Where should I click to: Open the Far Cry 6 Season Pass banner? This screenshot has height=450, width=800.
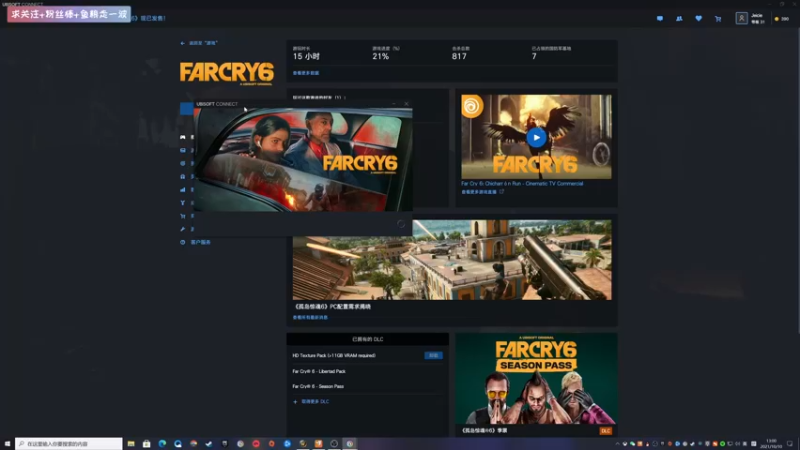pyautogui.click(x=536, y=380)
